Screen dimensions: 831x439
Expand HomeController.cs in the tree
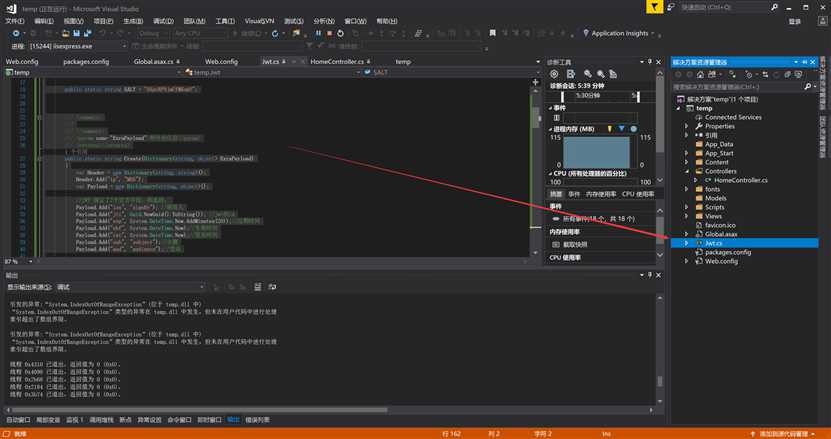696,180
